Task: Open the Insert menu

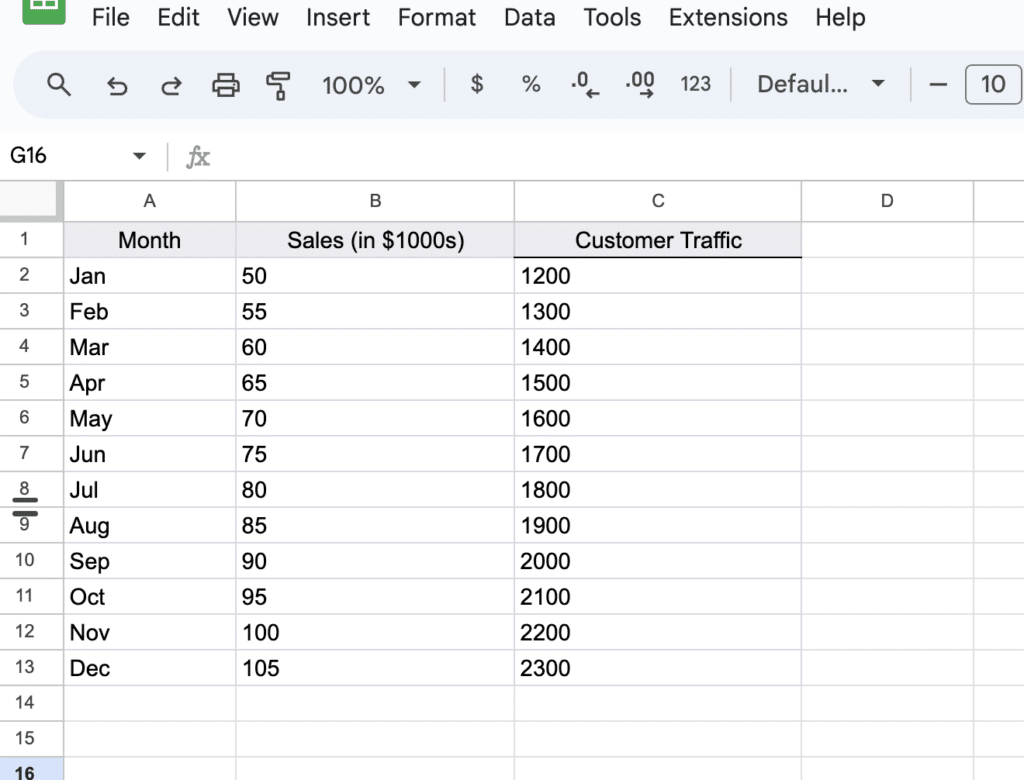Action: pos(338,17)
